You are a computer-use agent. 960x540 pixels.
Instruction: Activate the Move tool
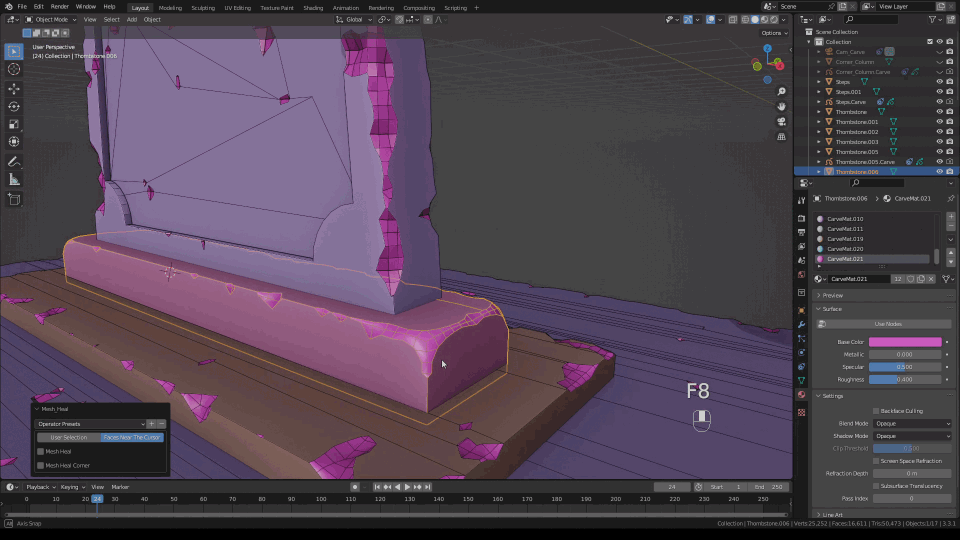(14, 89)
